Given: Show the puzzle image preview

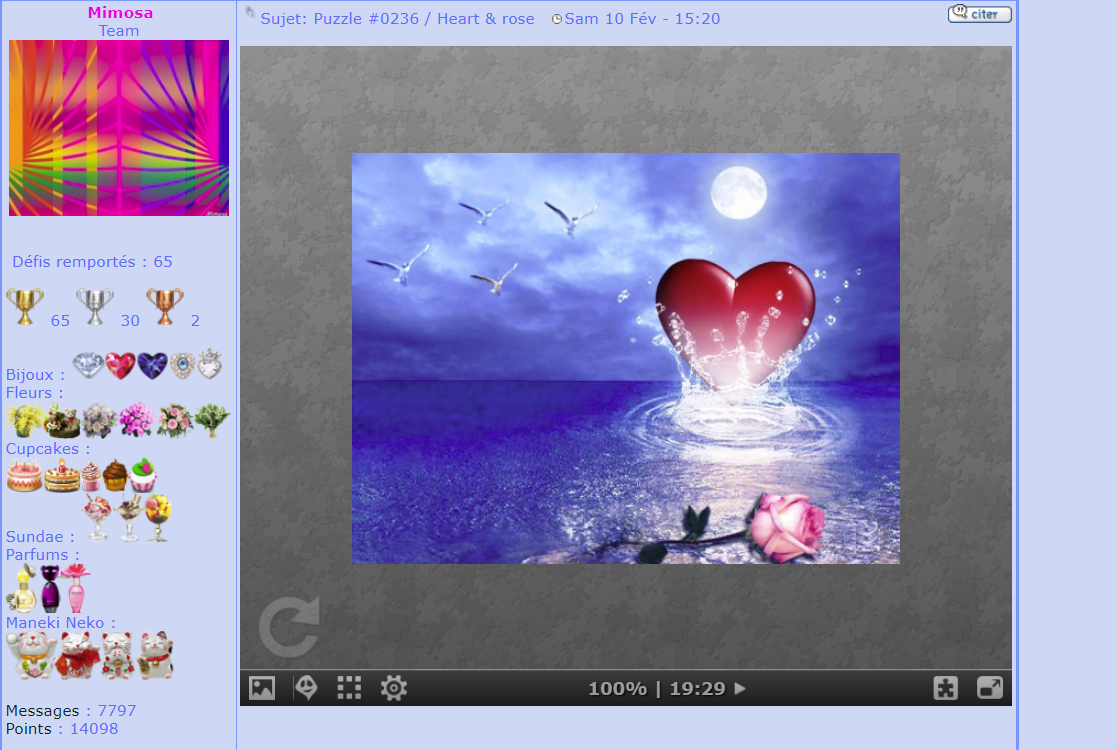Looking at the screenshot, I should (x=262, y=688).
